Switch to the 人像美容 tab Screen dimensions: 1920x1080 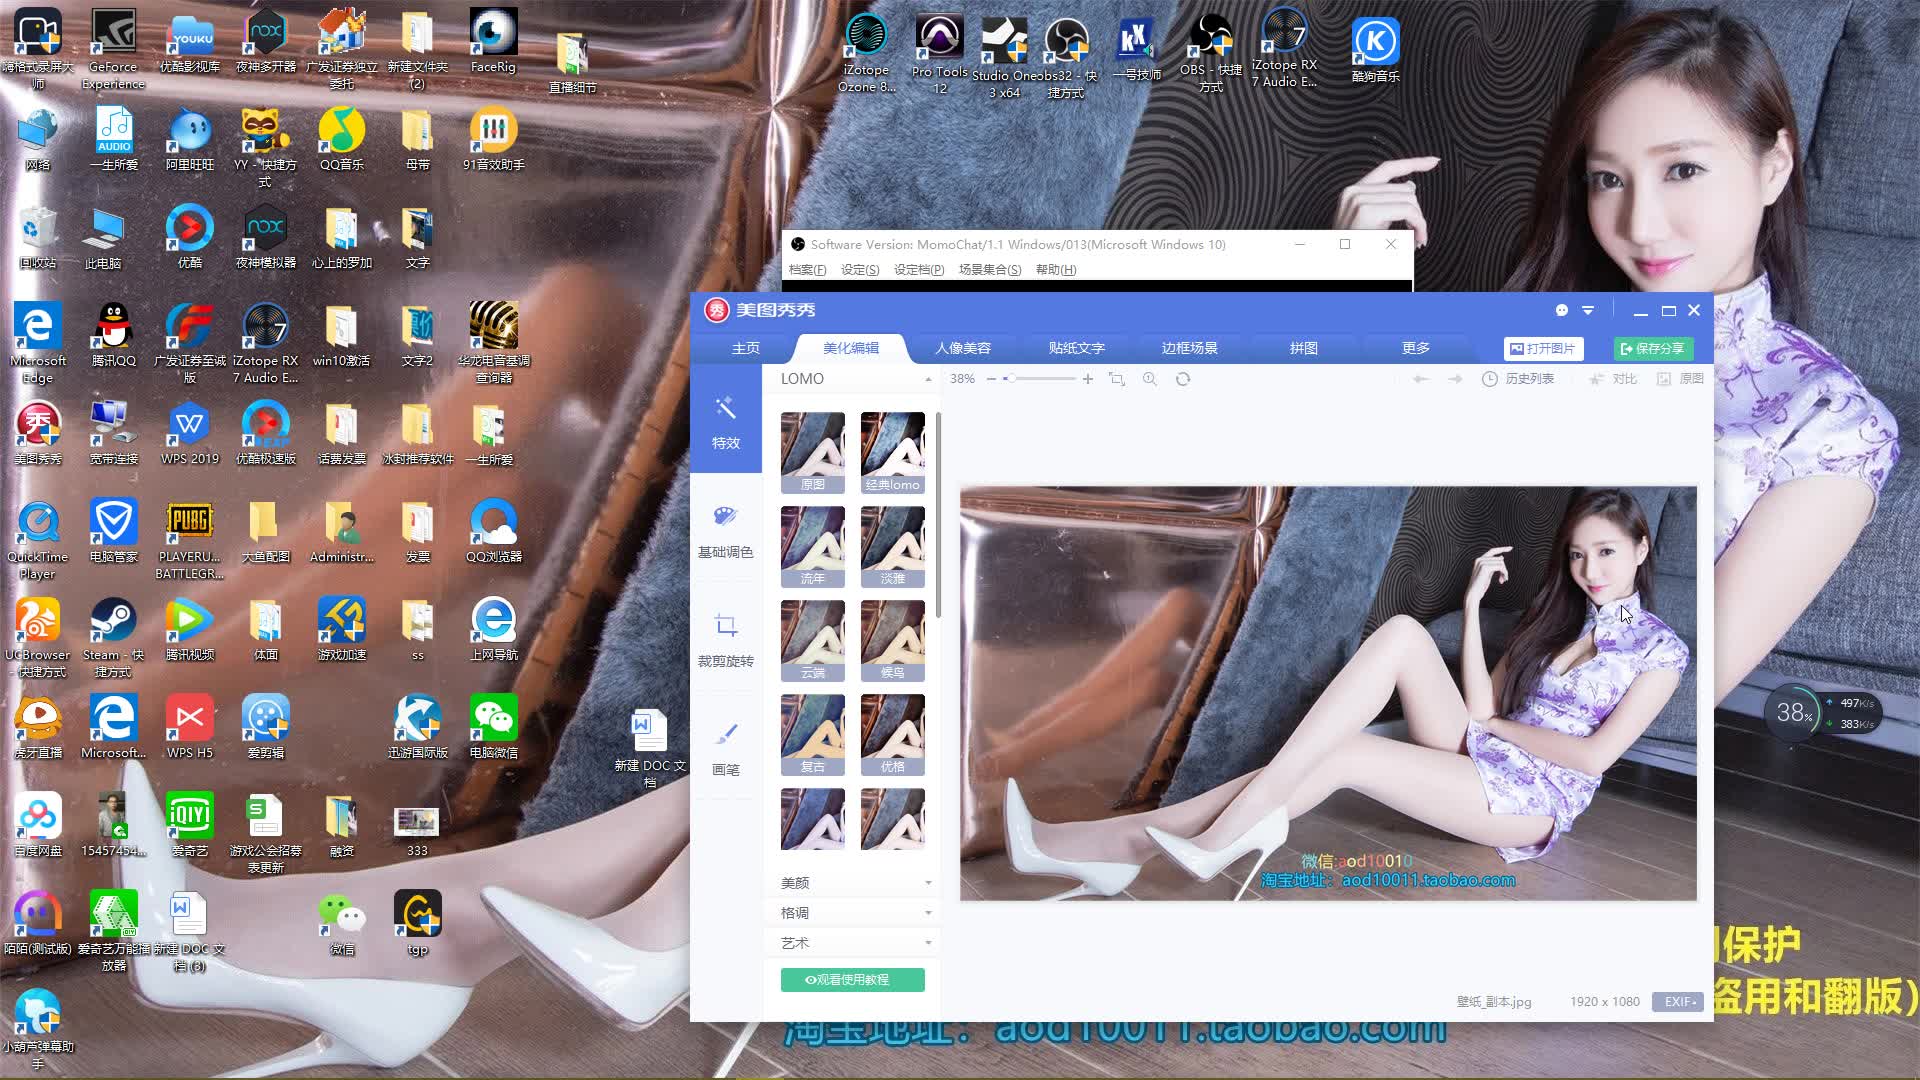click(962, 348)
